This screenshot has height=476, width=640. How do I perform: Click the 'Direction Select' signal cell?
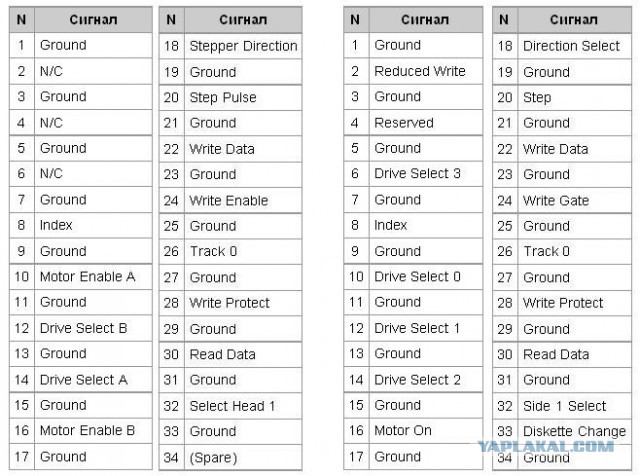[x=571, y=46]
